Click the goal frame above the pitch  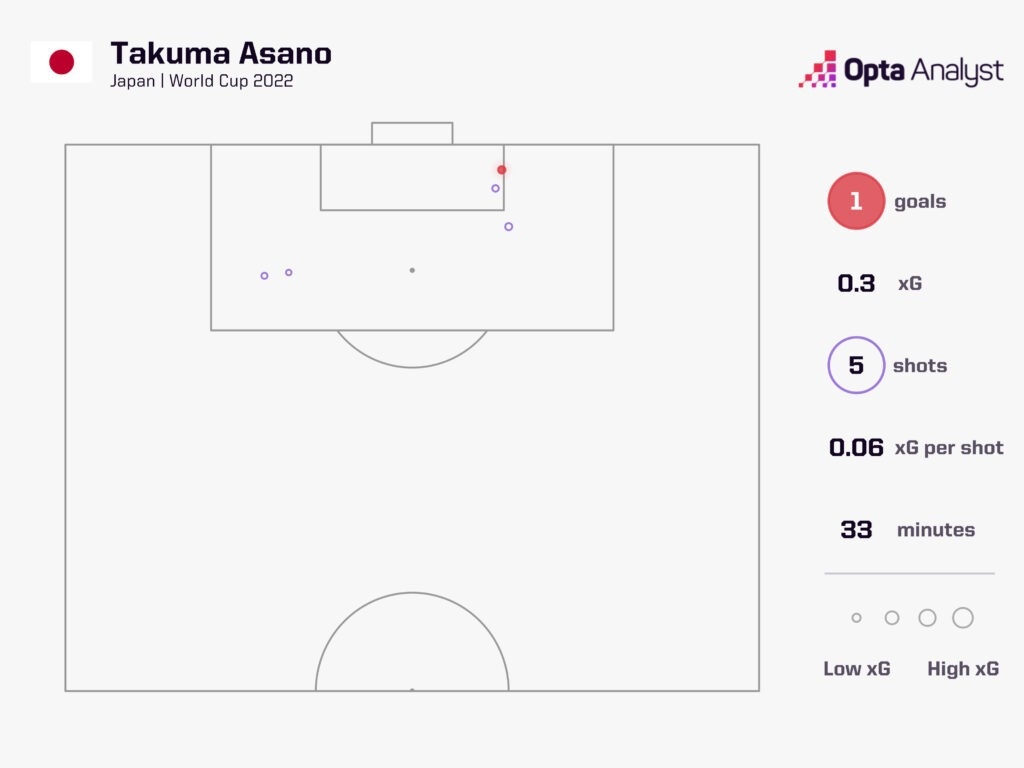point(412,133)
